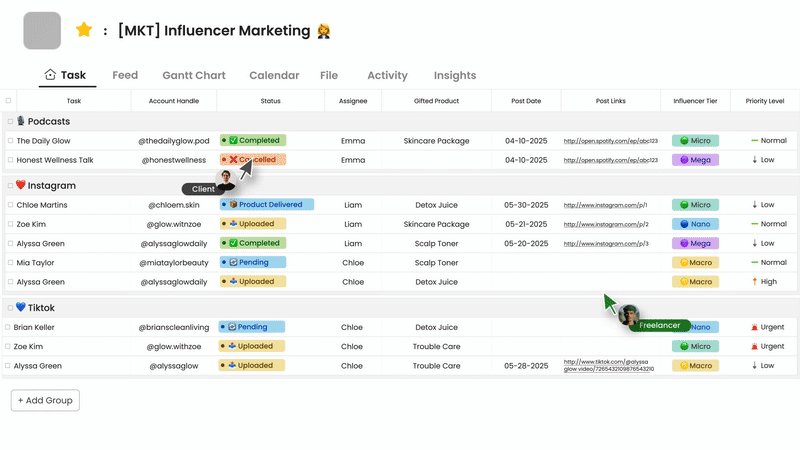Open Product Delivered status dropdown for Chloe Martins
The image size is (800, 450).
pyautogui.click(x=266, y=205)
